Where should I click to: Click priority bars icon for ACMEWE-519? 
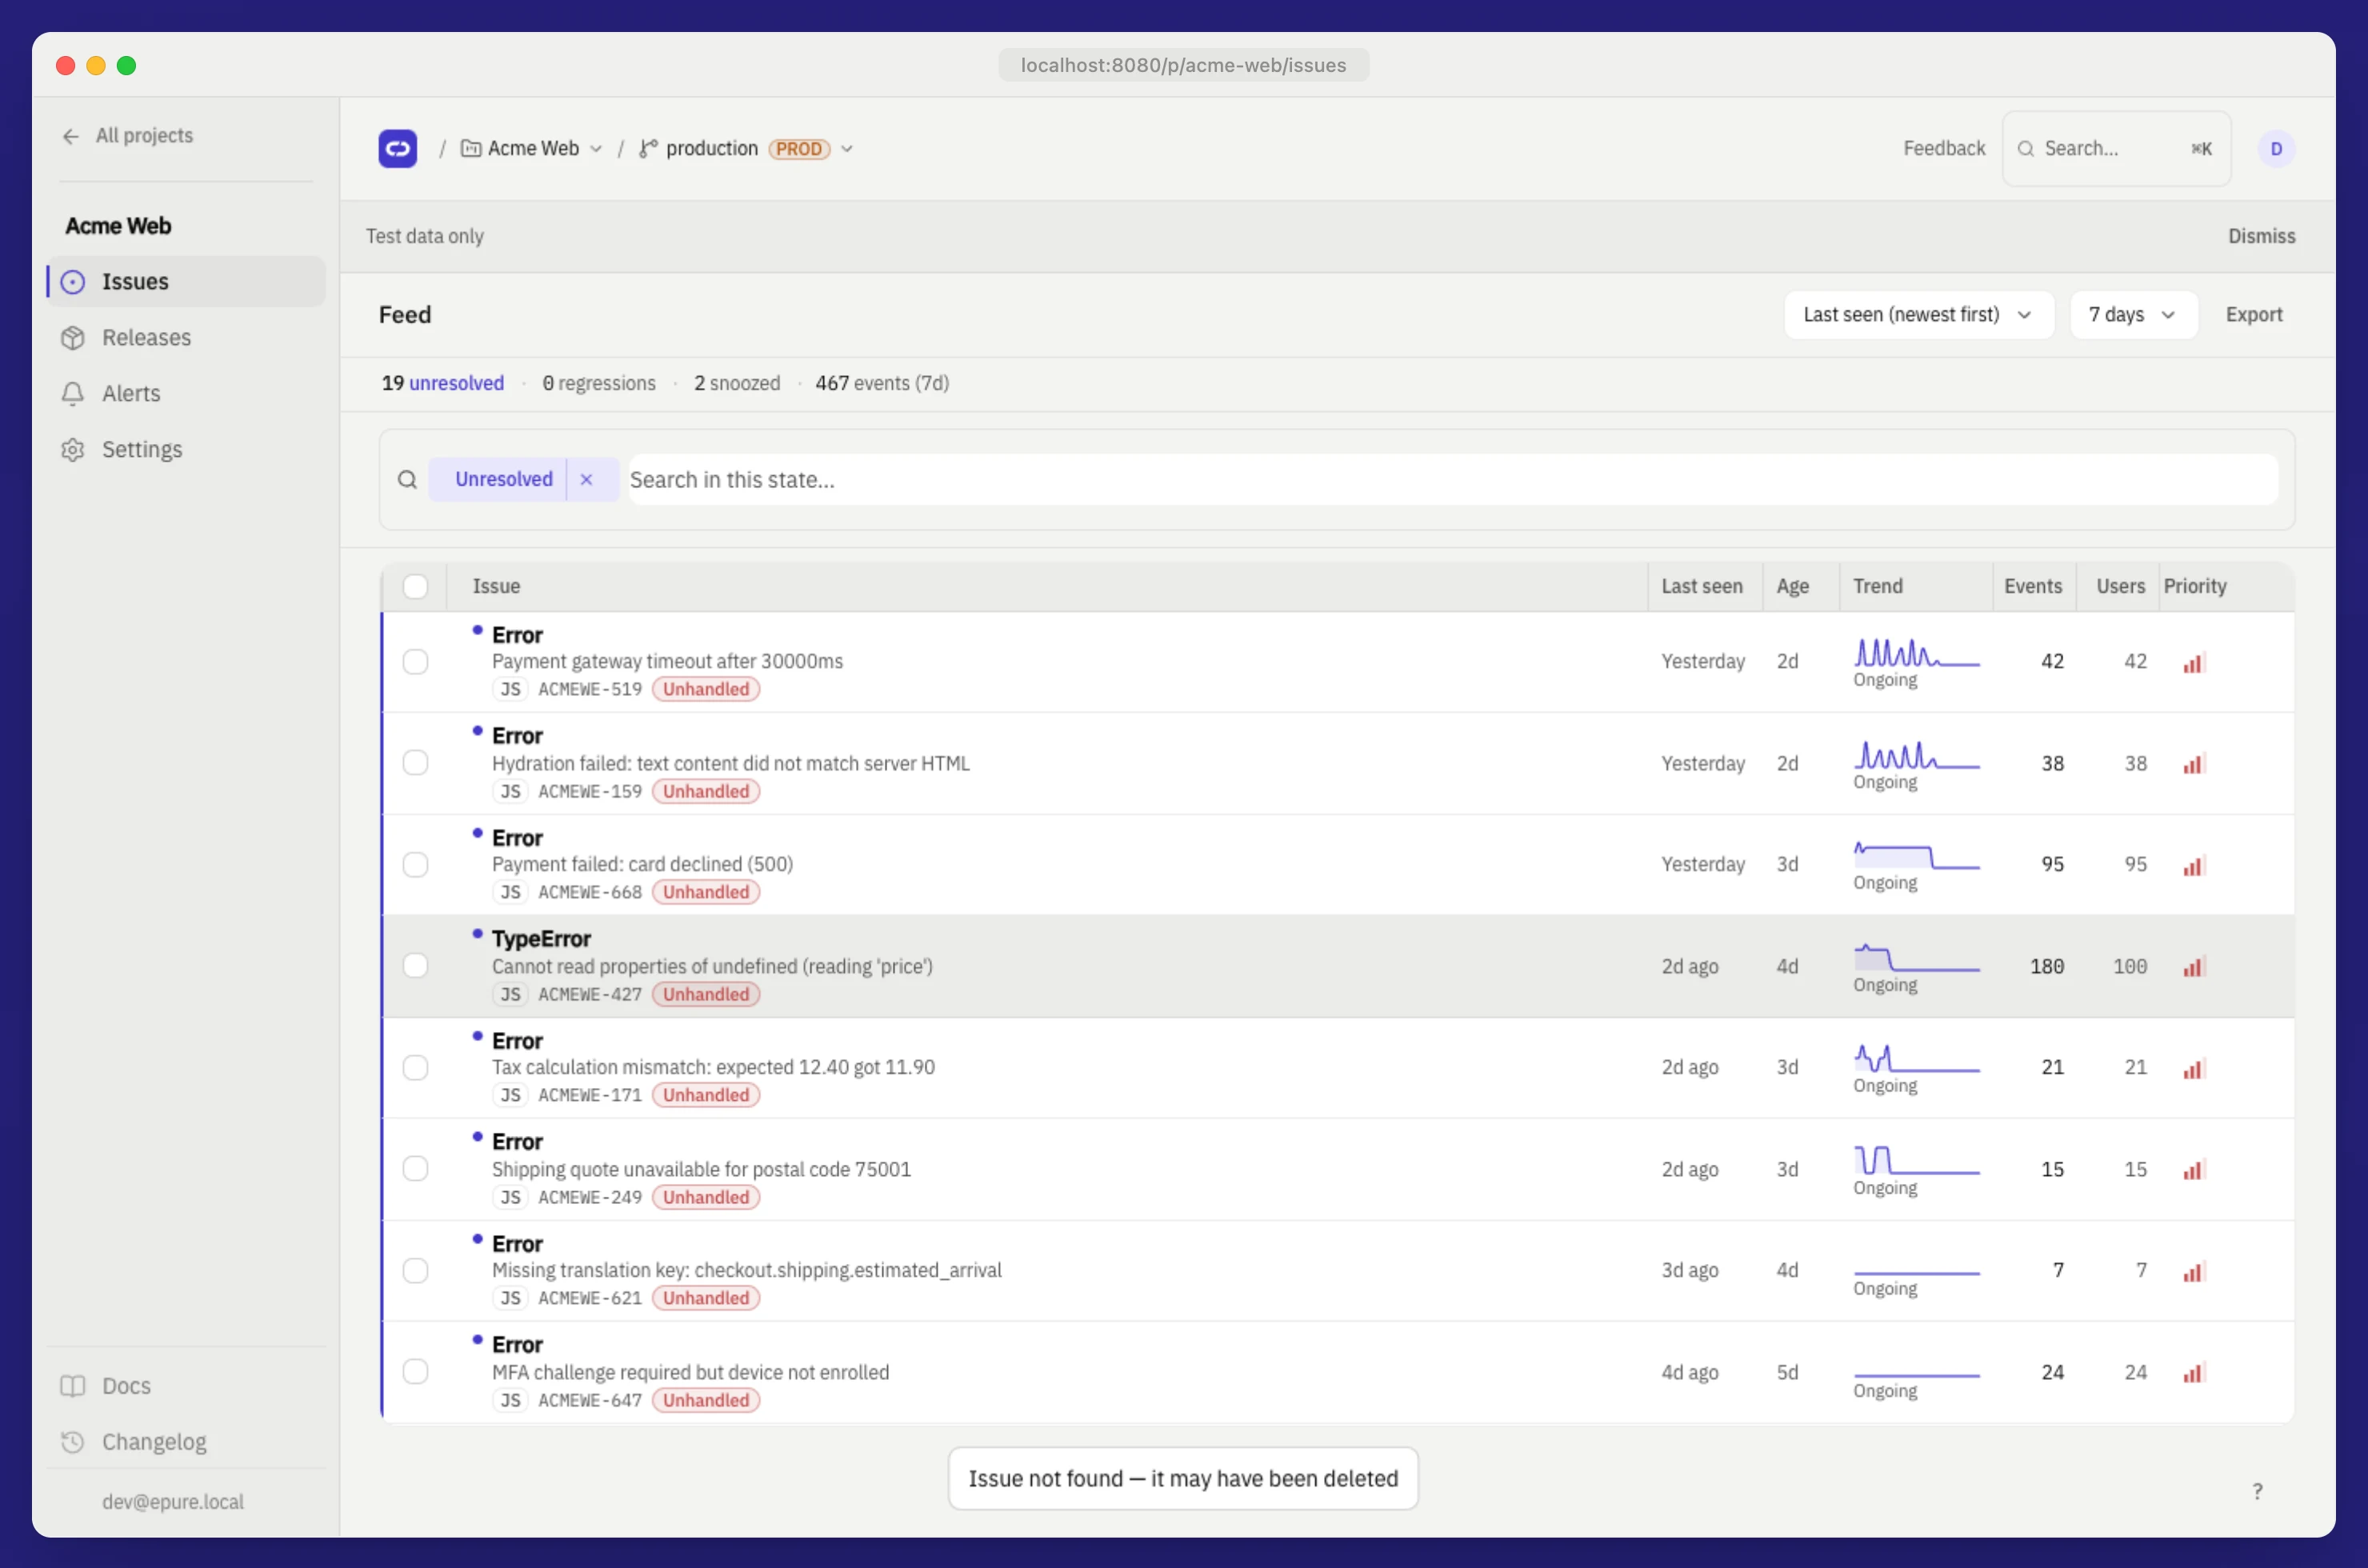[2194, 663]
